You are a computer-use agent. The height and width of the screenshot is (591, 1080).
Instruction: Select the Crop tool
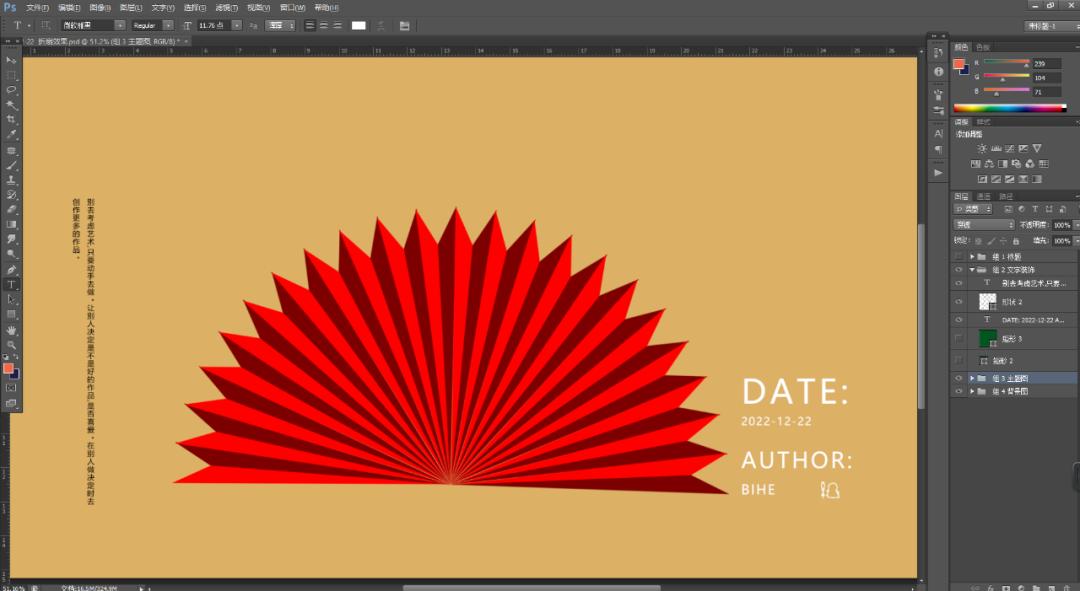[12, 120]
